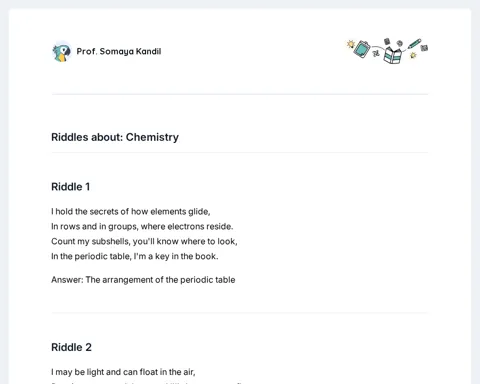Click the round gray doodle above the book
This screenshot has height=384, width=480.
[x=400, y=43]
